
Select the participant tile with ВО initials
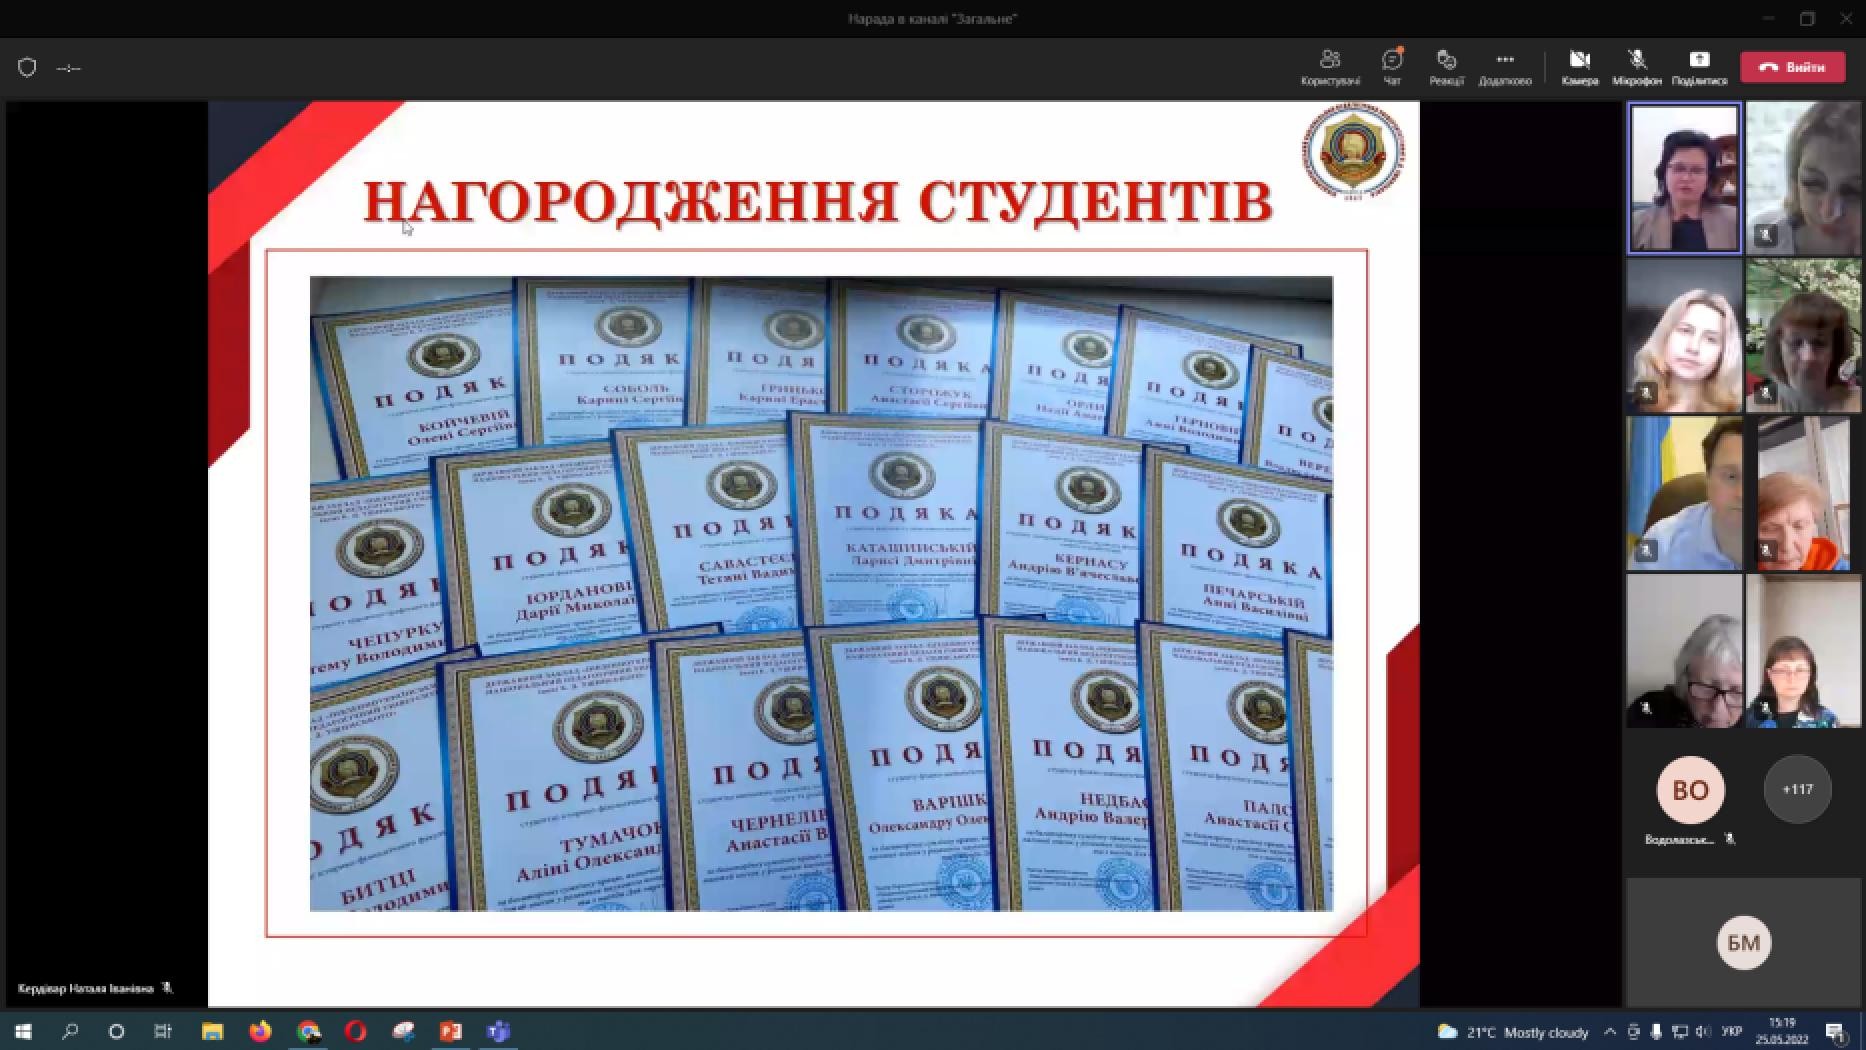click(1690, 789)
